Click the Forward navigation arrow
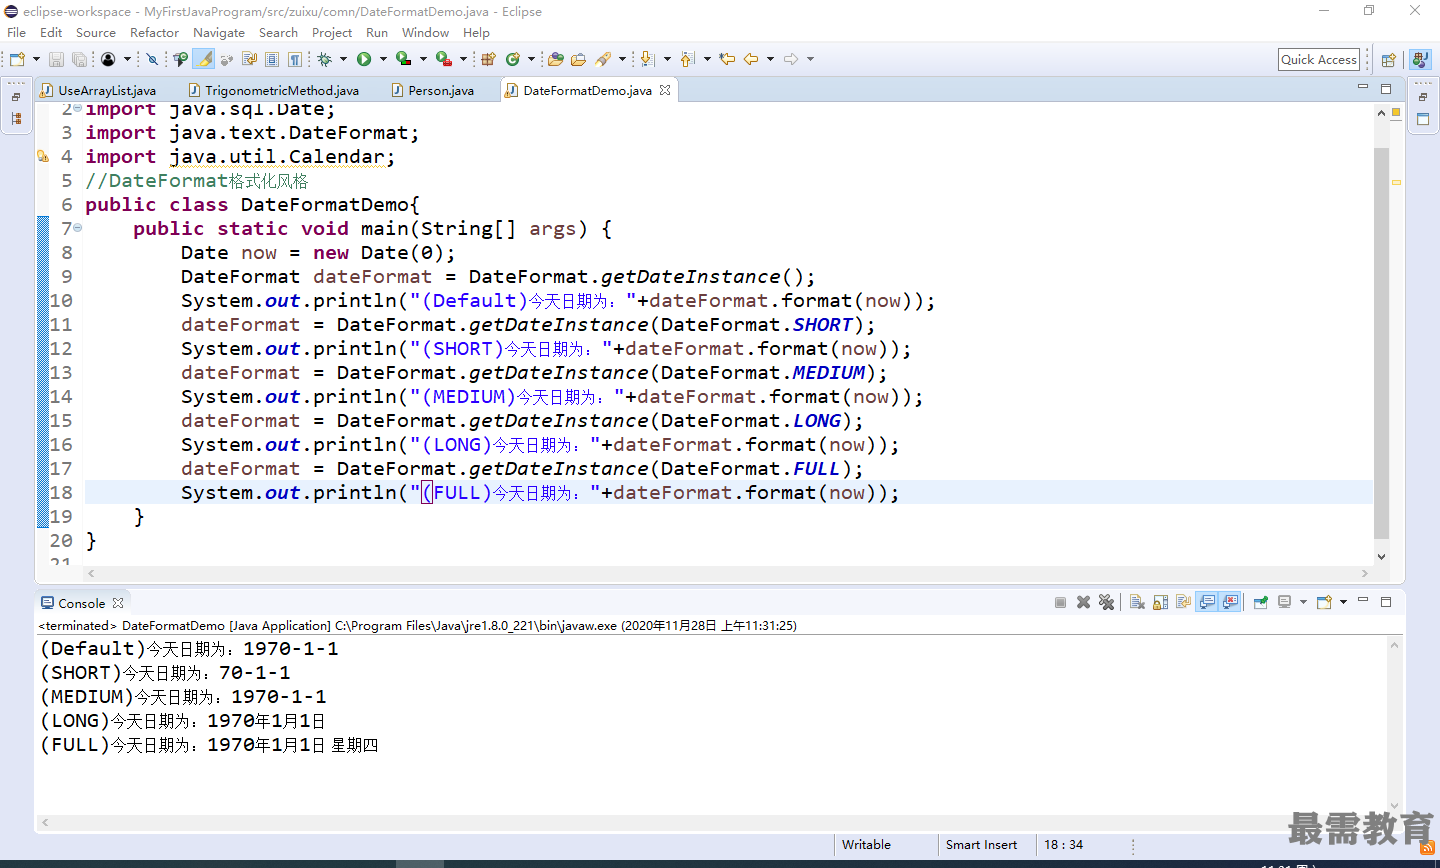The height and width of the screenshot is (868, 1440). click(x=791, y=59)
